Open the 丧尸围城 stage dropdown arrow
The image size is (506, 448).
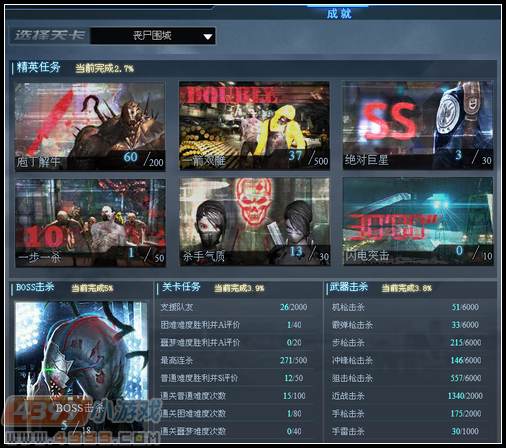click(x=208, y=36)
